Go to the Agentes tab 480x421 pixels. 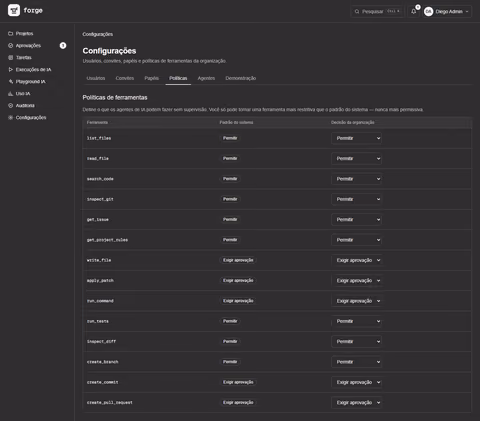[206, 78]
